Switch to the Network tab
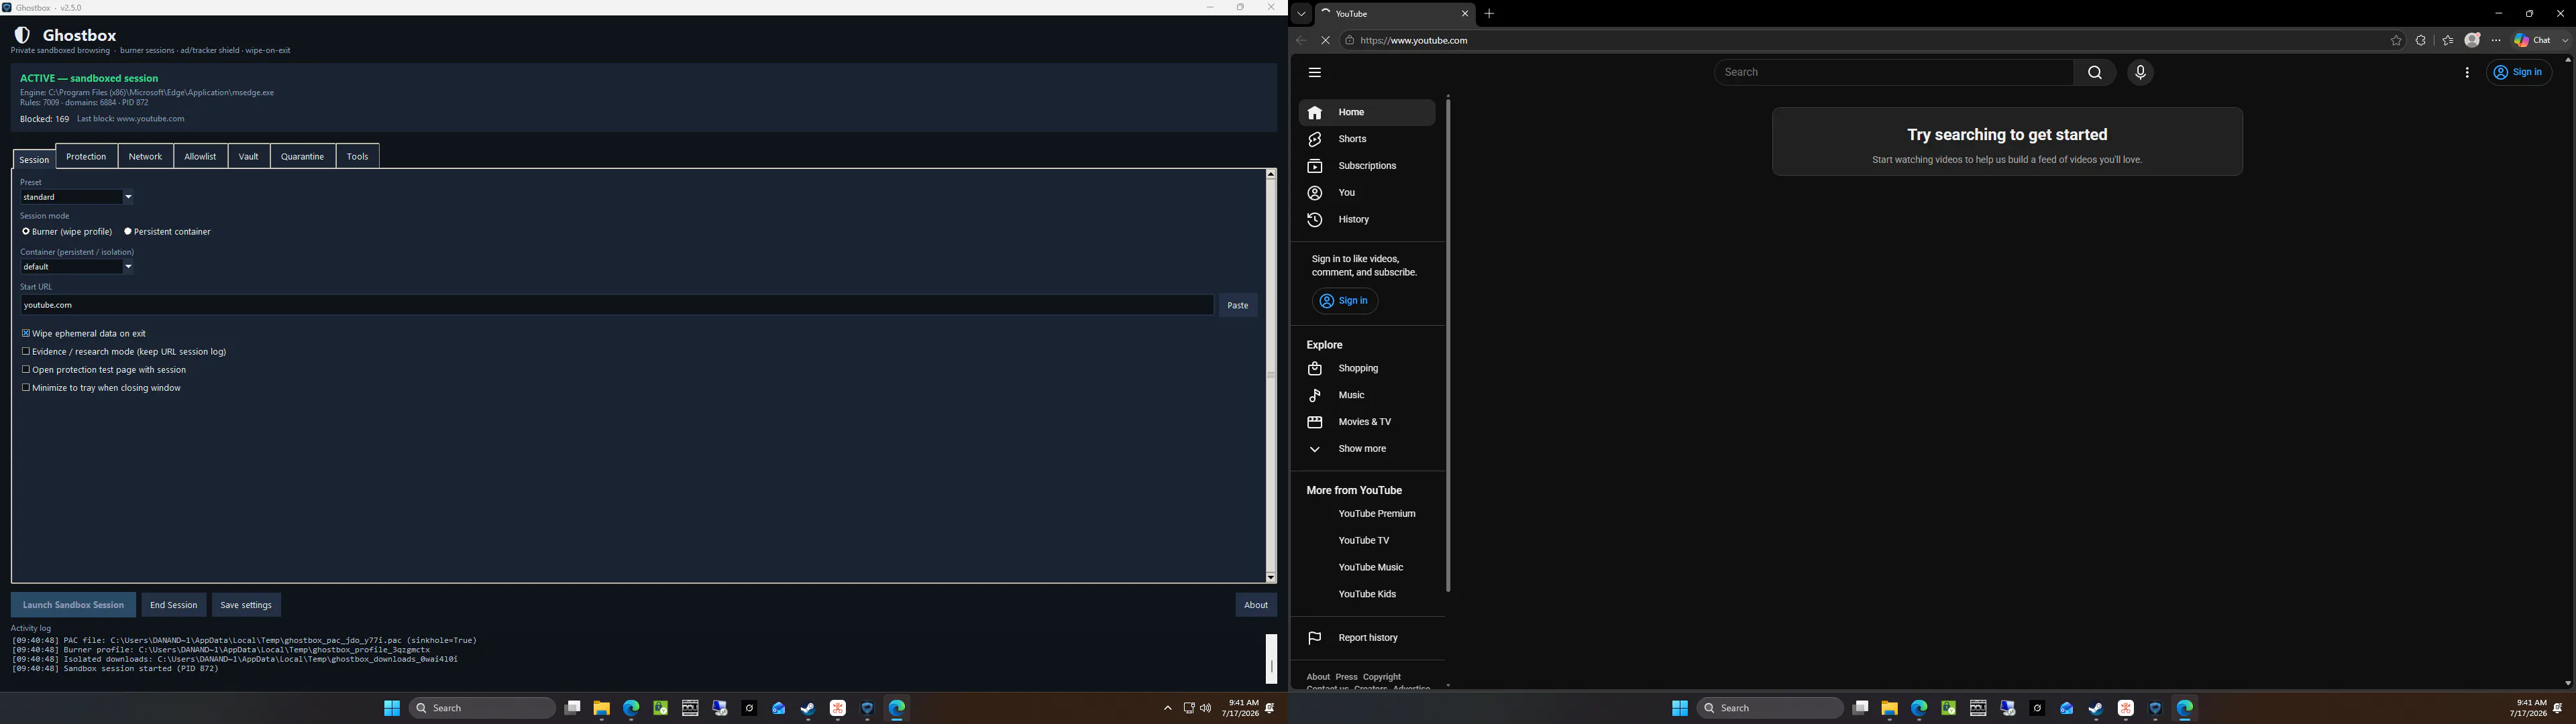The height and width of the screenshot is (724, 2576). [145, 157]
